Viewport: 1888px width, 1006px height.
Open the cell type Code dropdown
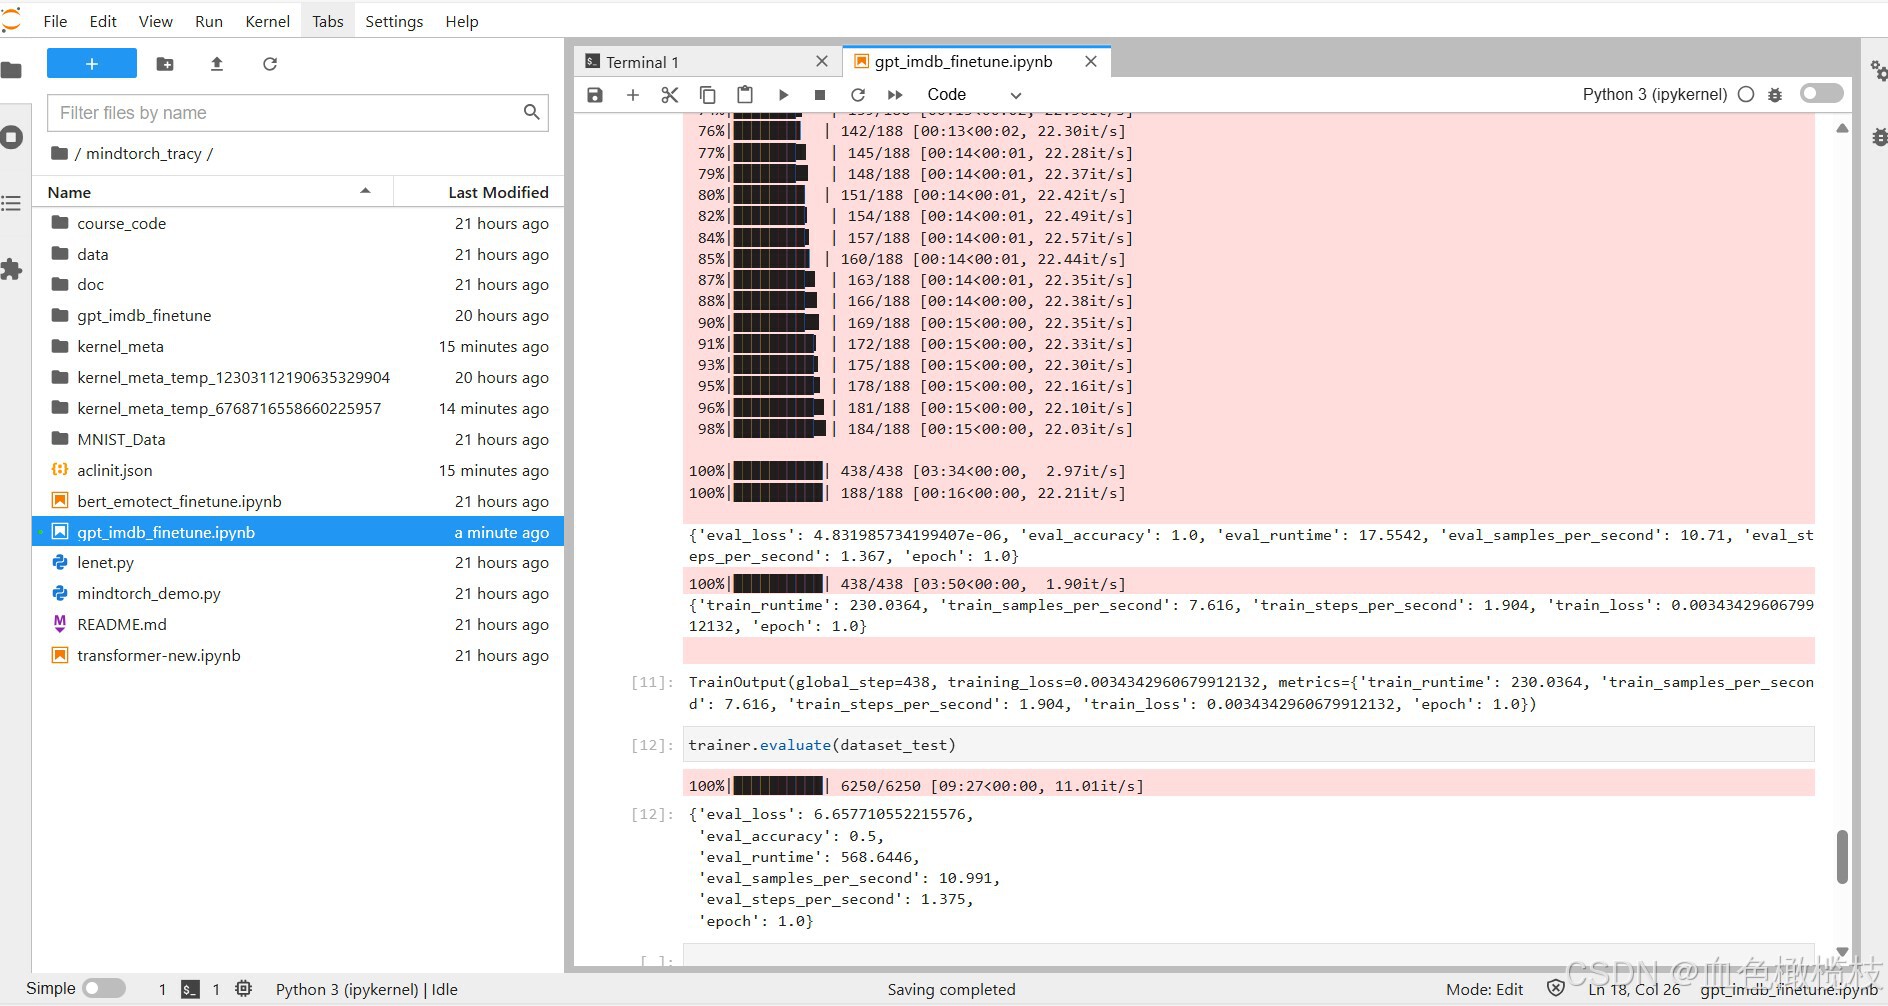[973, 95]
